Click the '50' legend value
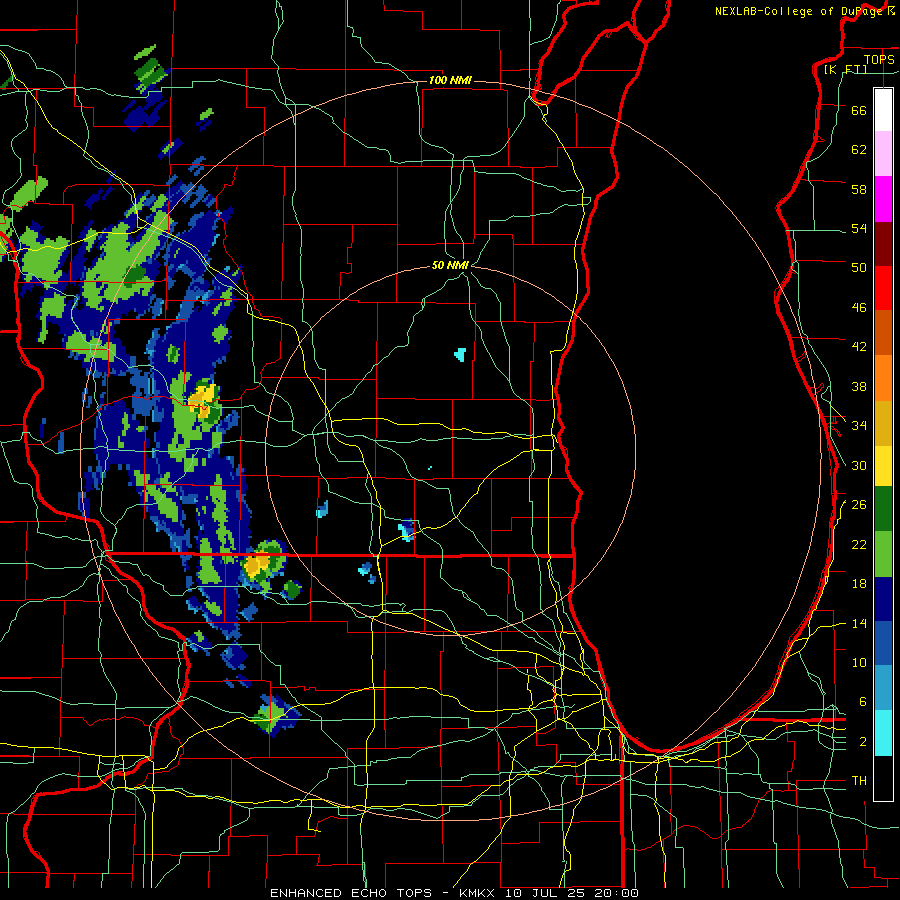The image size is (900, 900). click(x=859, y=267)
